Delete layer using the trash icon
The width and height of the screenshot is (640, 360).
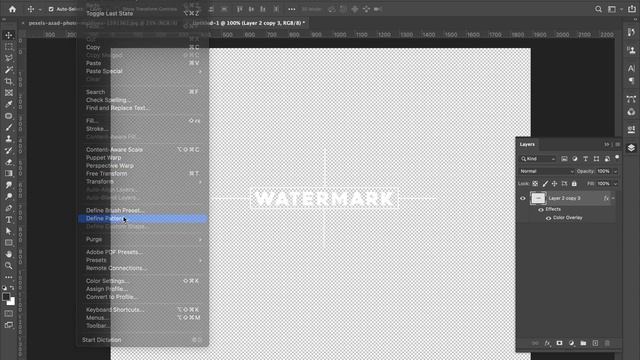click(607, 343)
